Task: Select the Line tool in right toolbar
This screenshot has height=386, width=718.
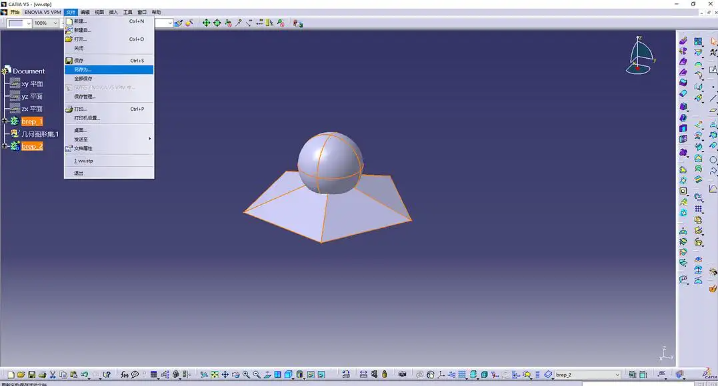Action: 713,98
